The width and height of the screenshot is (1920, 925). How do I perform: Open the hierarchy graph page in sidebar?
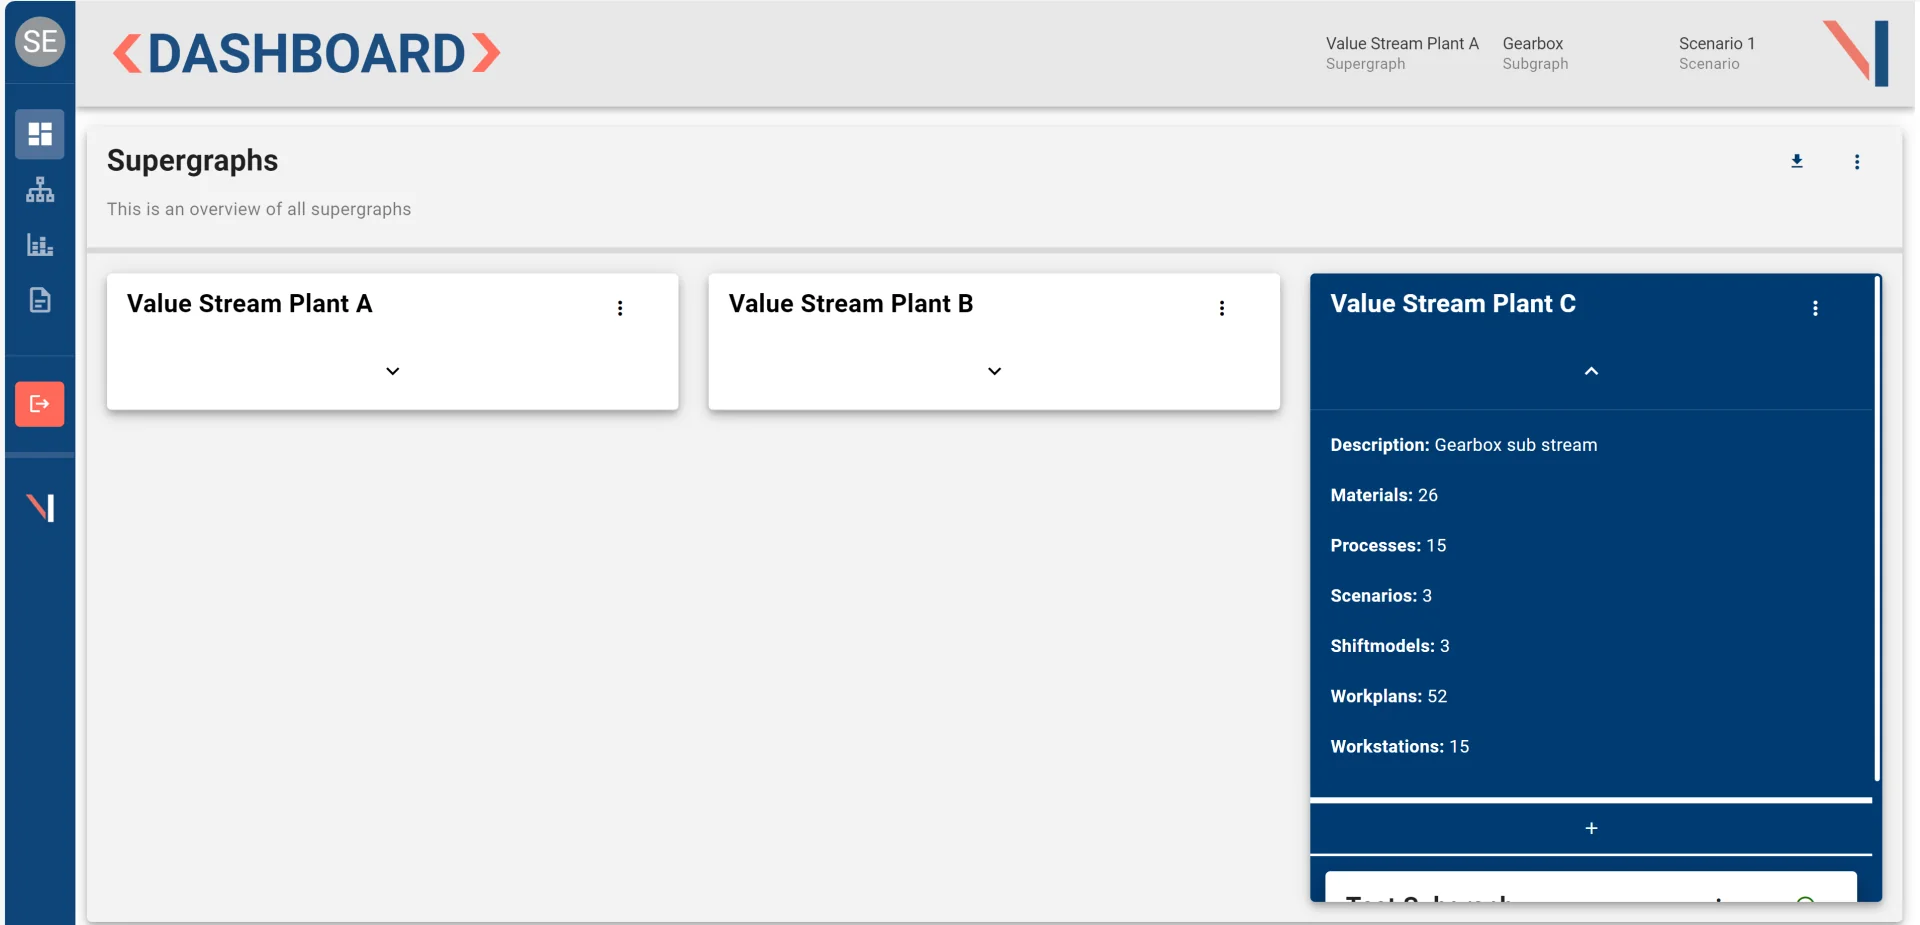(40, 190)
